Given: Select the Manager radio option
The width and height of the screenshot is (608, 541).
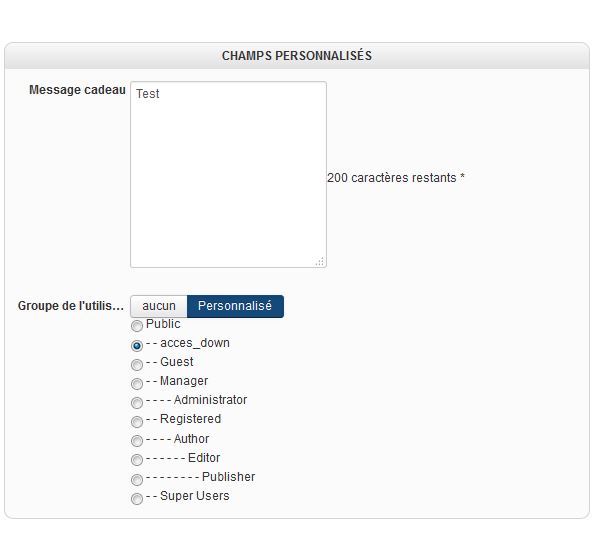Looking at the screenshot, I should tap(137, 383).
